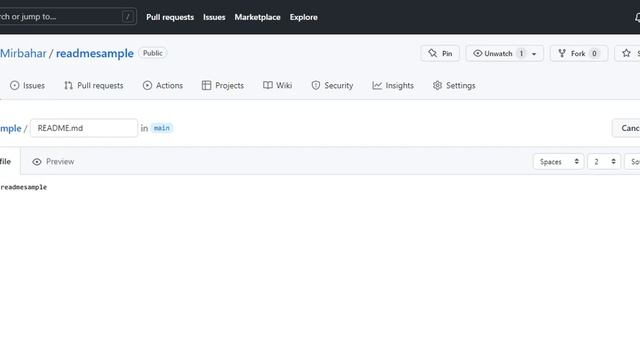Expand the Unwatch dropdown caret
The height and width of the screenshot is (360, 640).
coord(534,54)
